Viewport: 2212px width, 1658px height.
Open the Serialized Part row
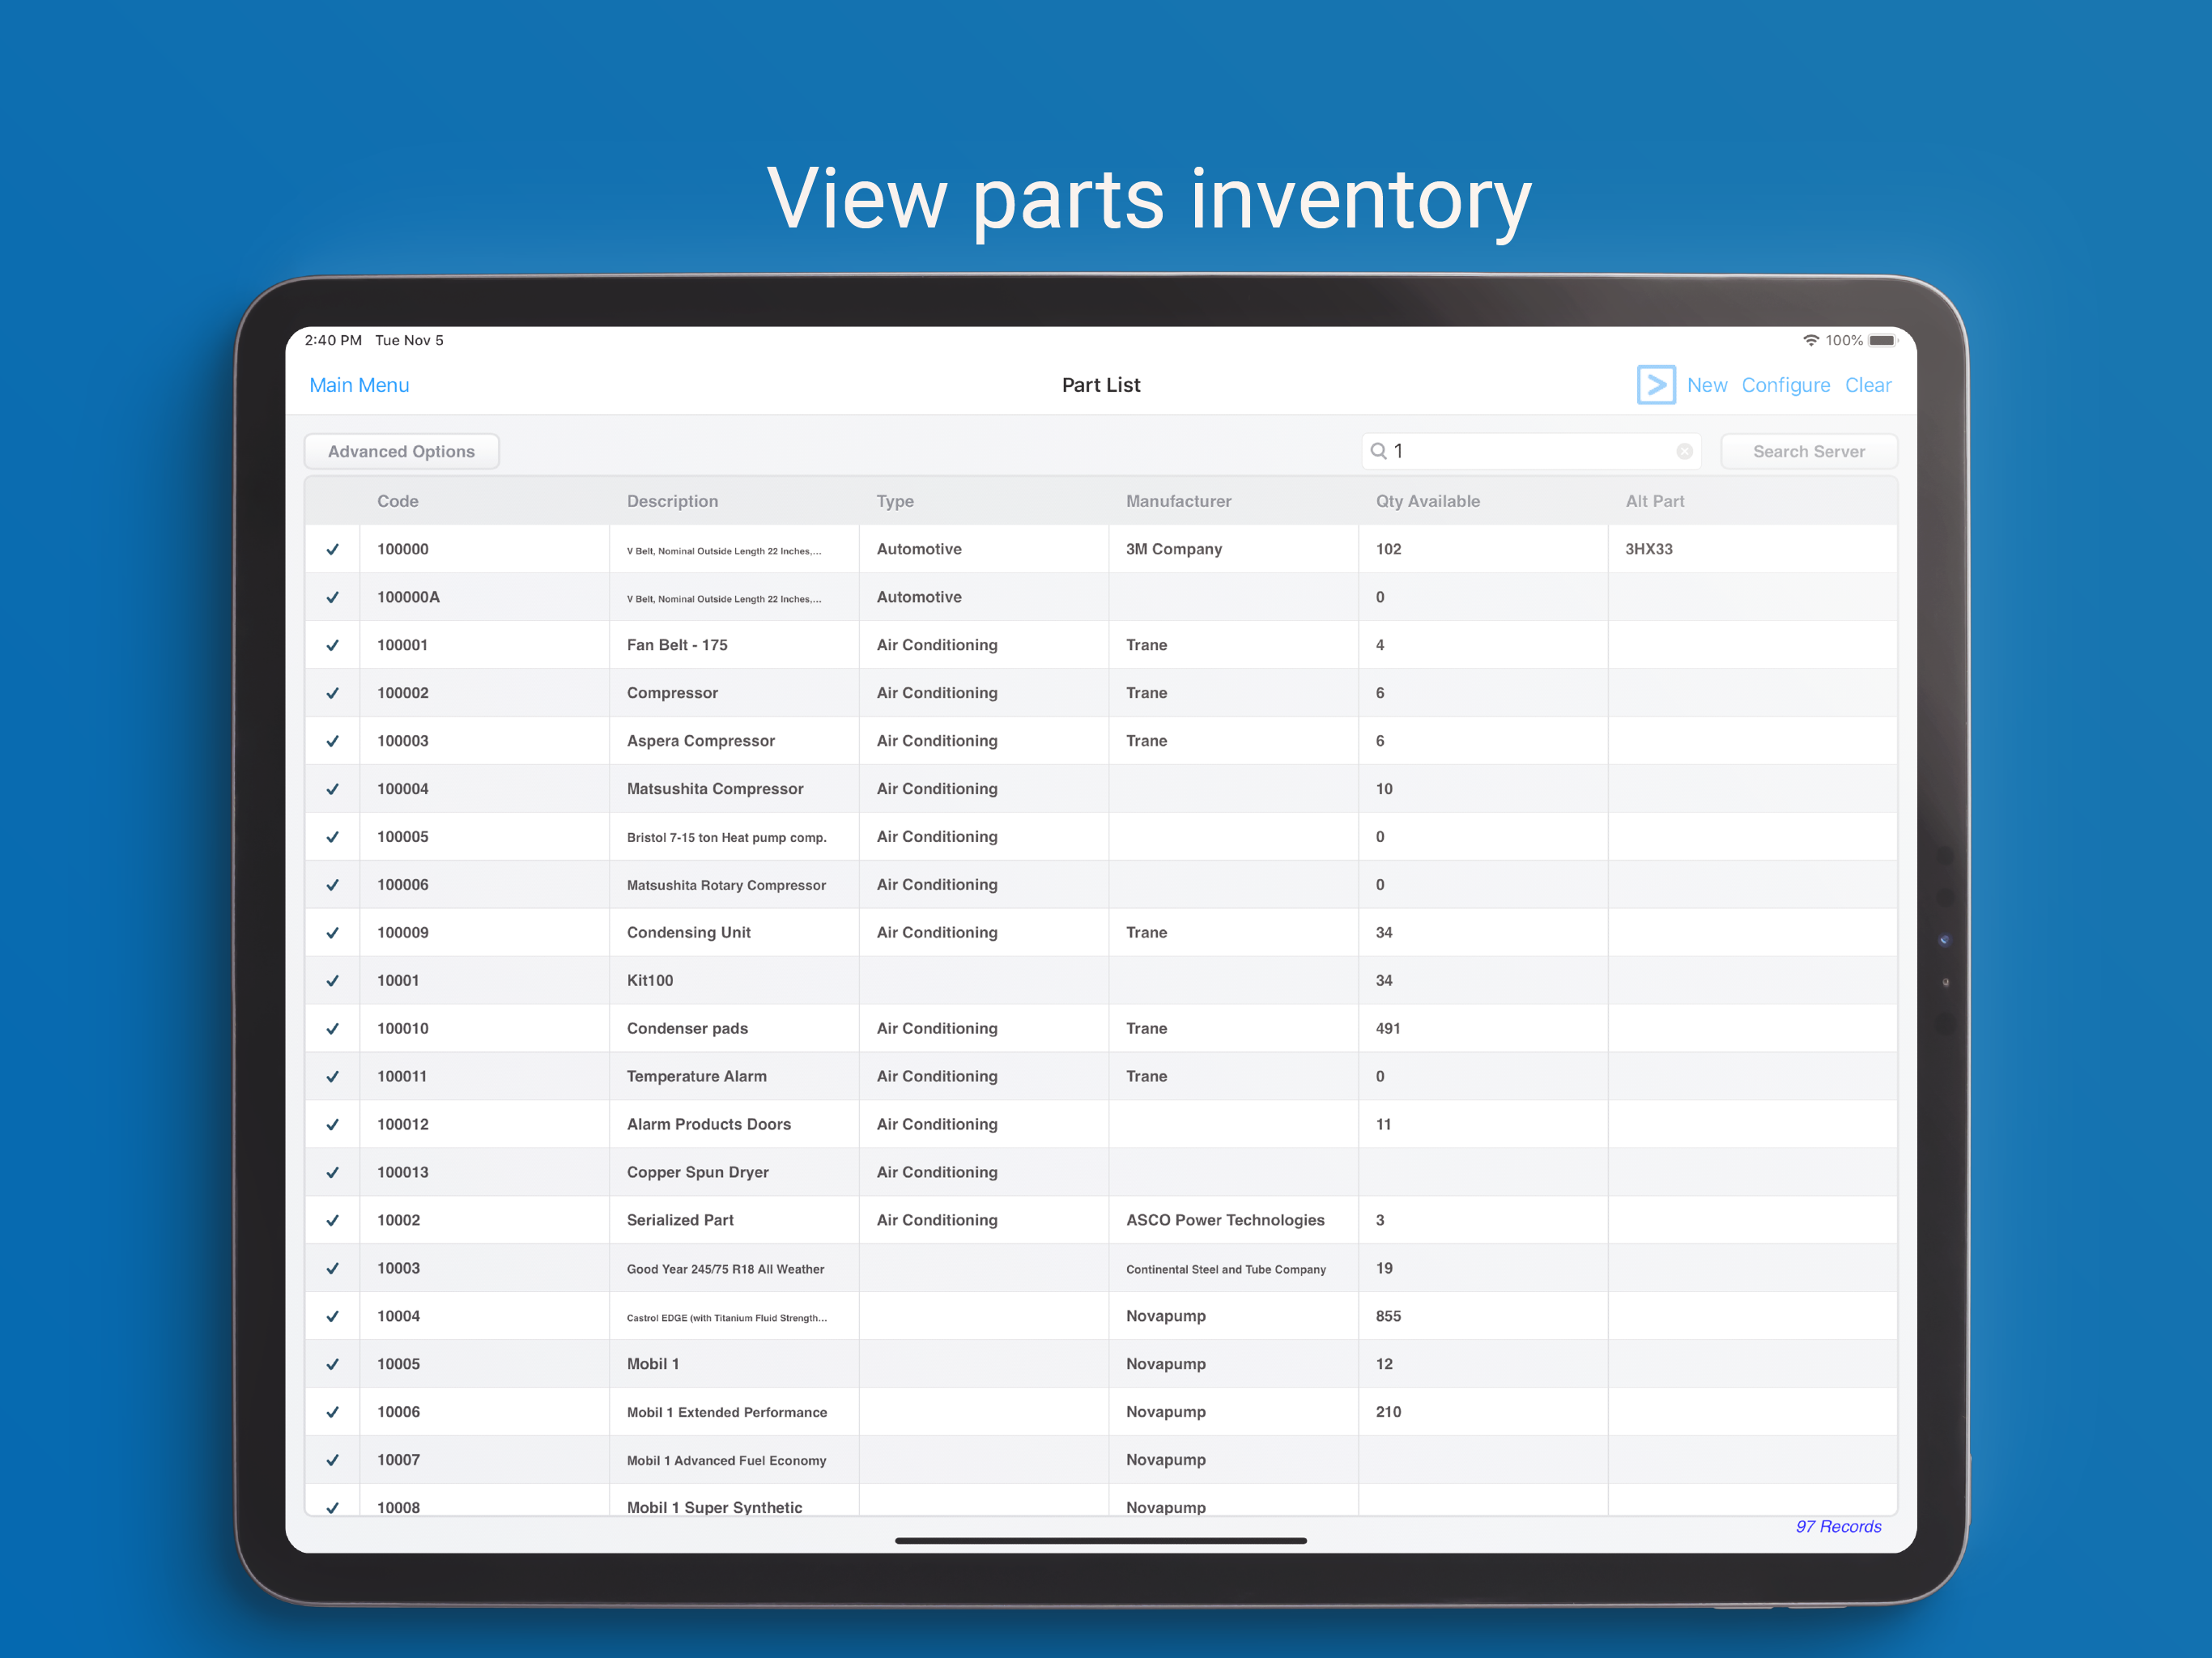(x=1101, y=1220)
